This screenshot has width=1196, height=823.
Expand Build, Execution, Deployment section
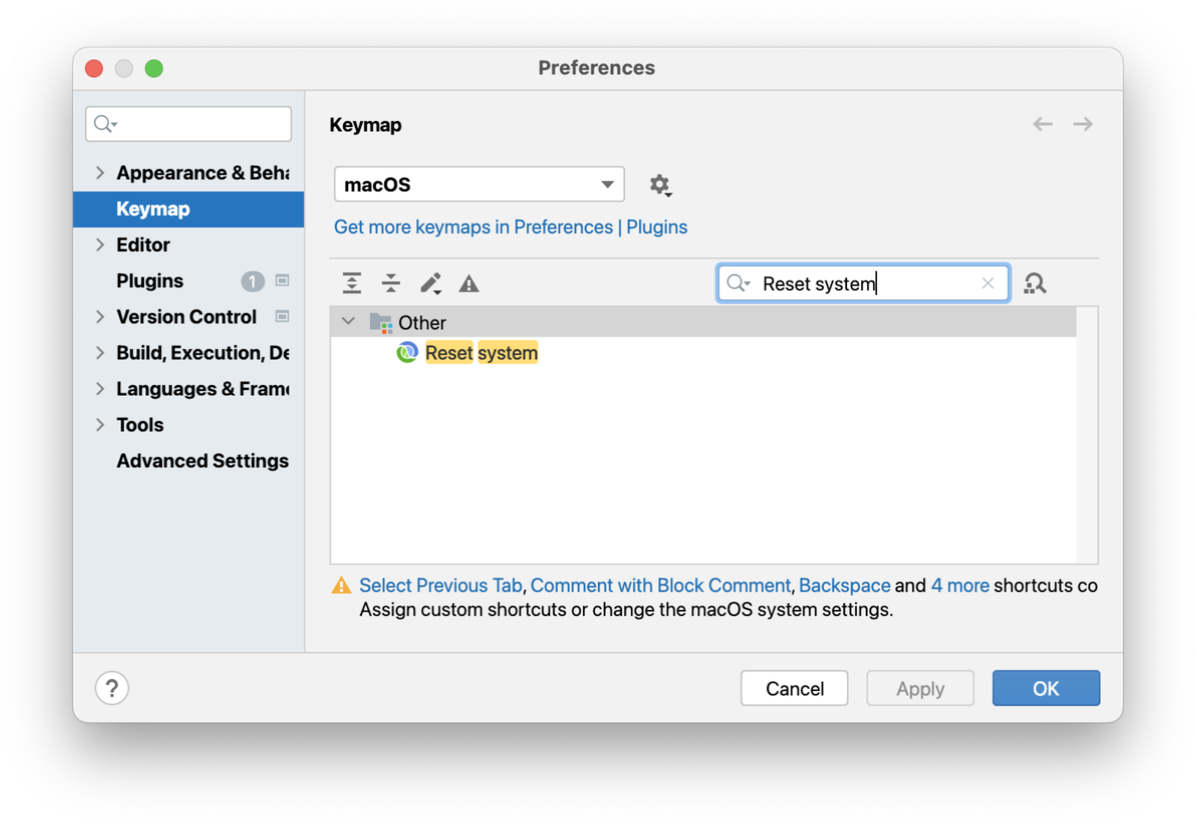(100, 352)
